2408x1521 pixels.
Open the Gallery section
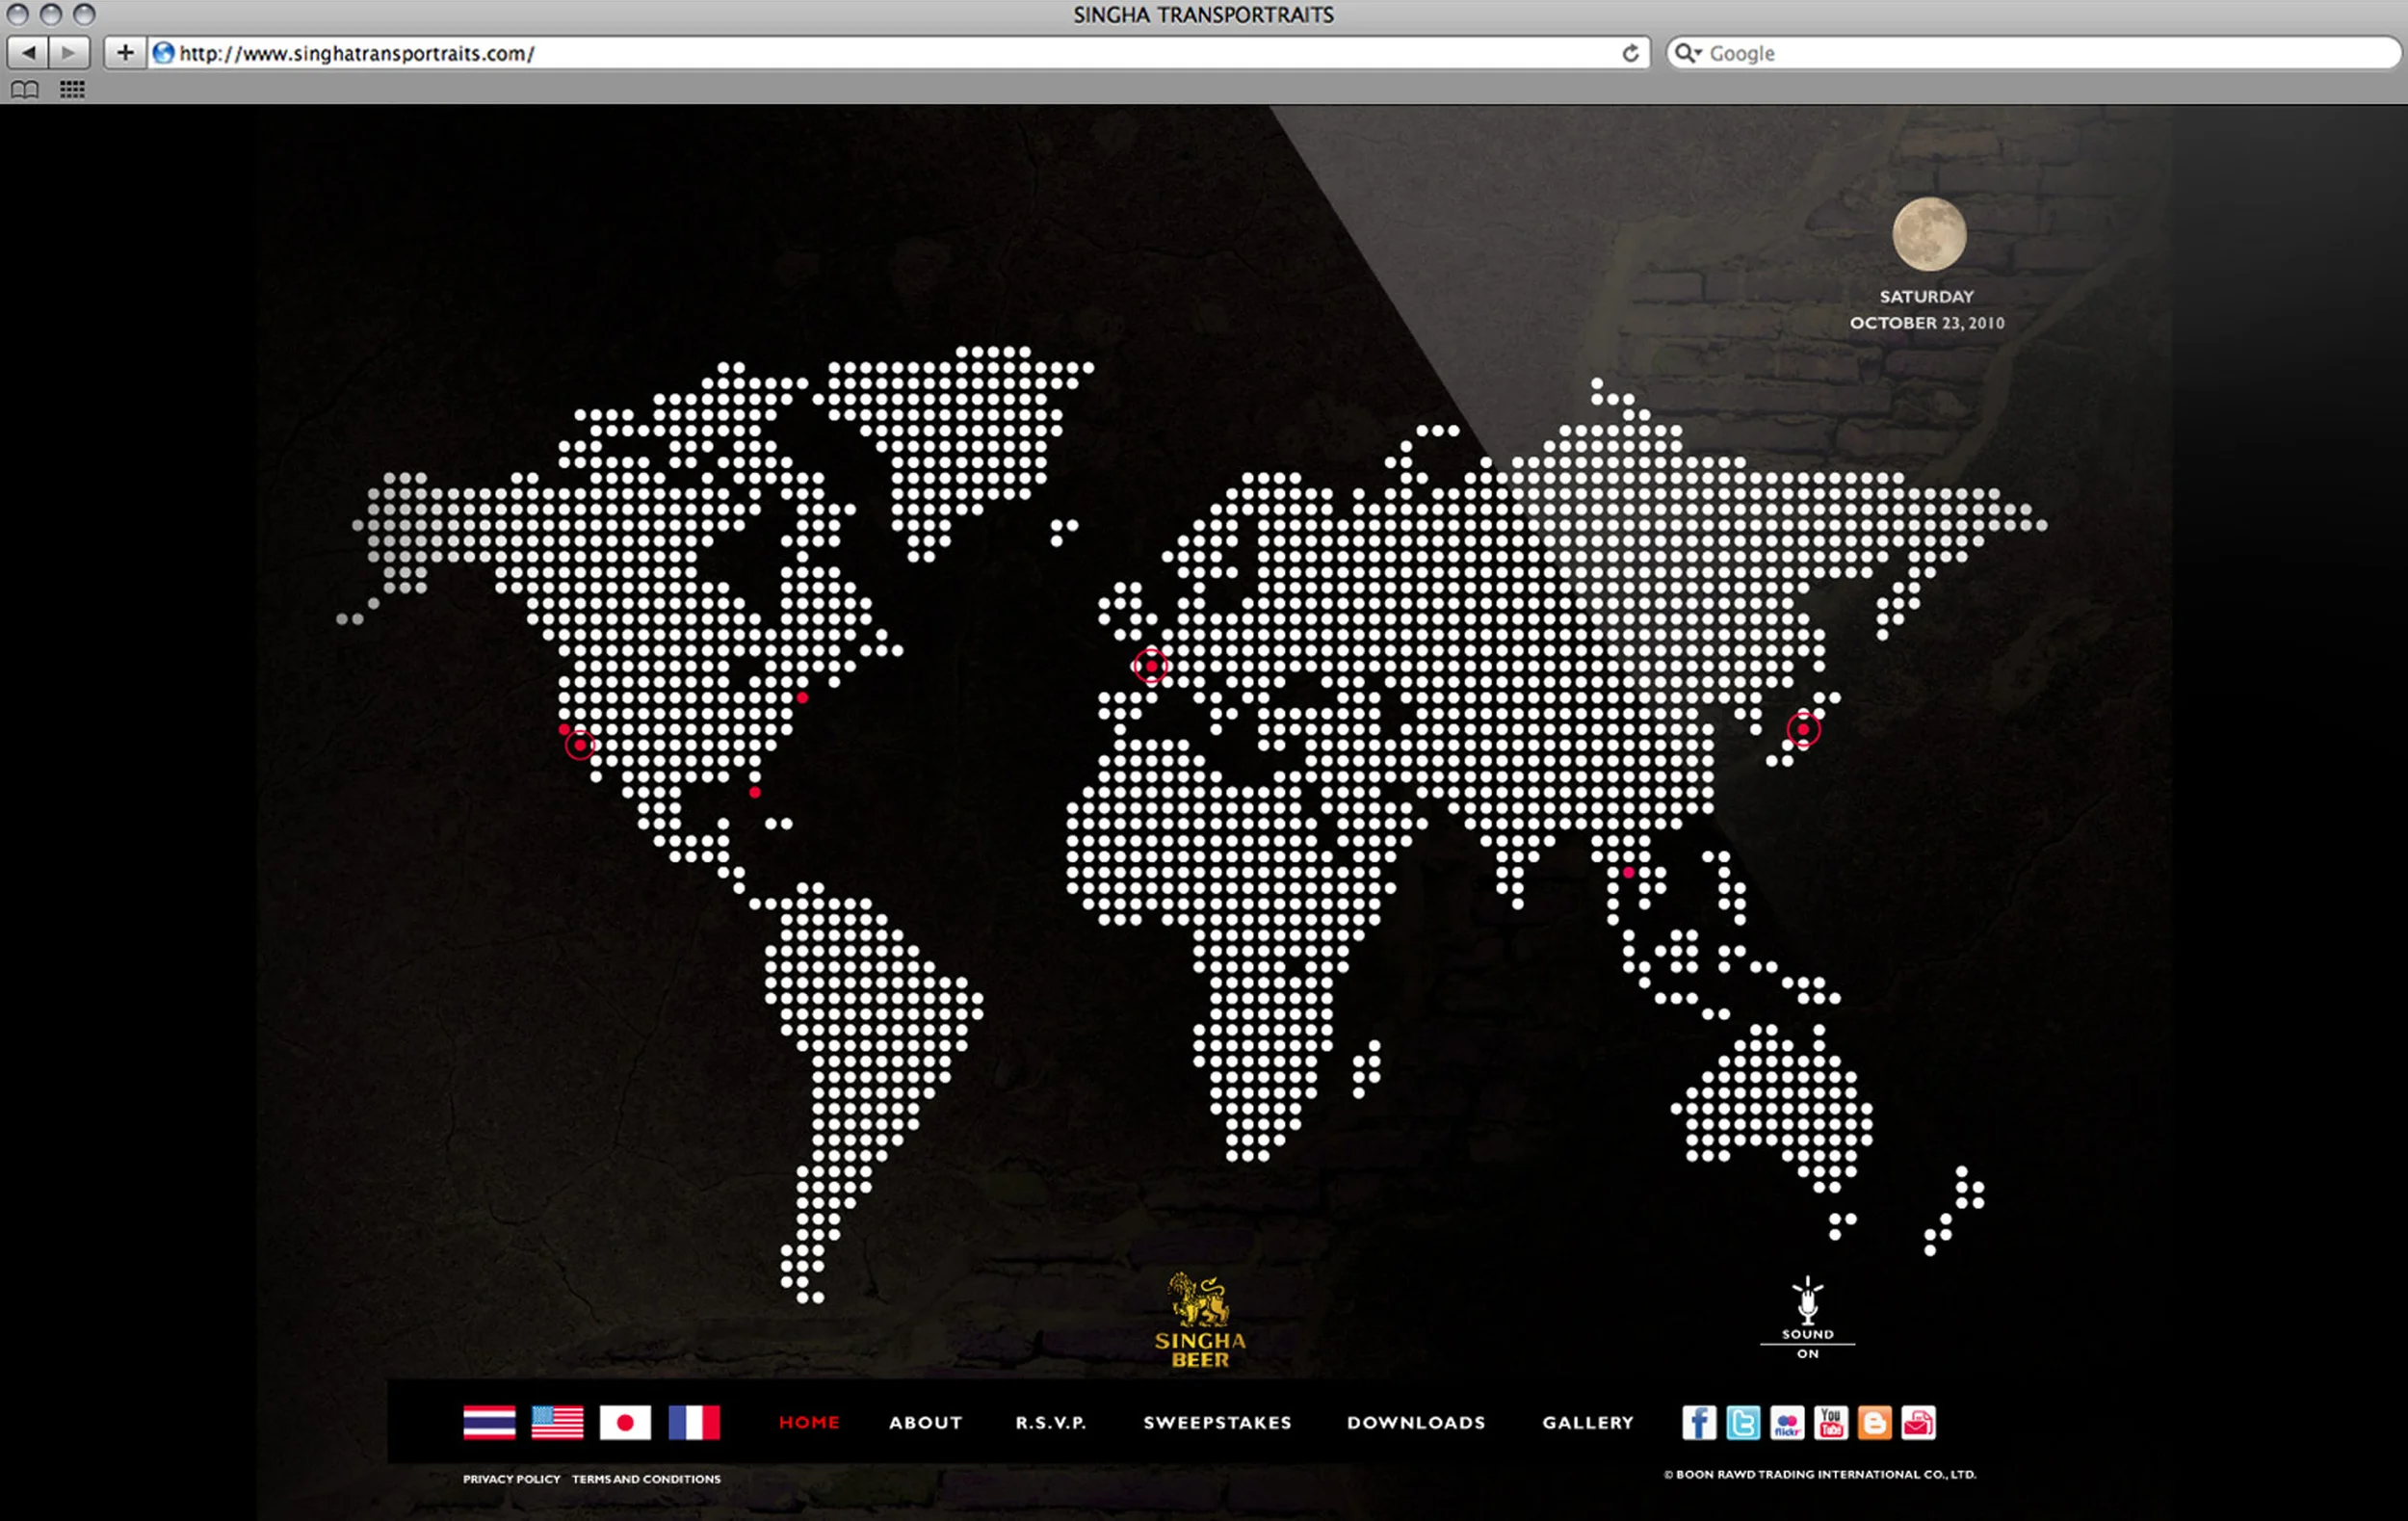1587,1422
